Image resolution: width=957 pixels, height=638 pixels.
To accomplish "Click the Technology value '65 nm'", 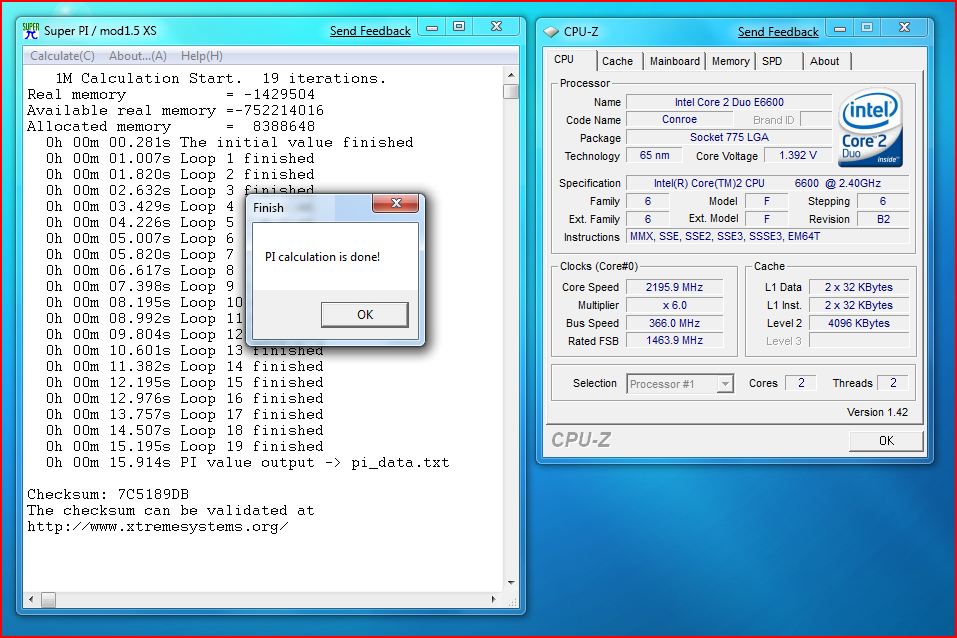I will tap(654, 156).
